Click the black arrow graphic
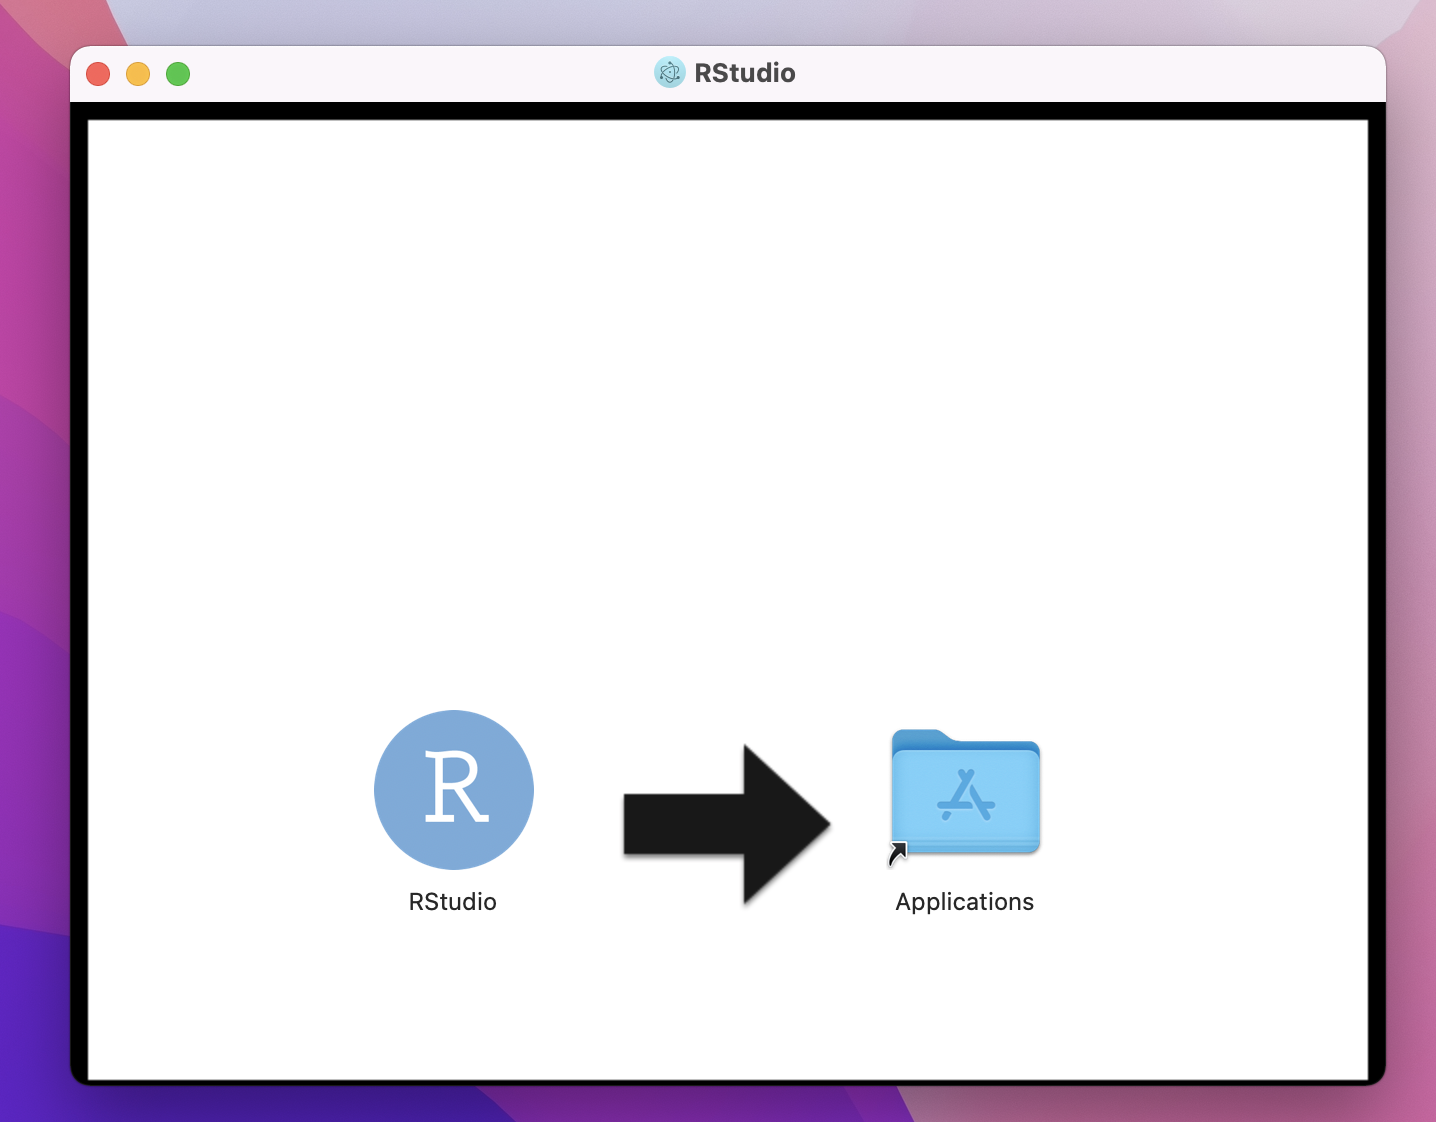 point(727,823)
